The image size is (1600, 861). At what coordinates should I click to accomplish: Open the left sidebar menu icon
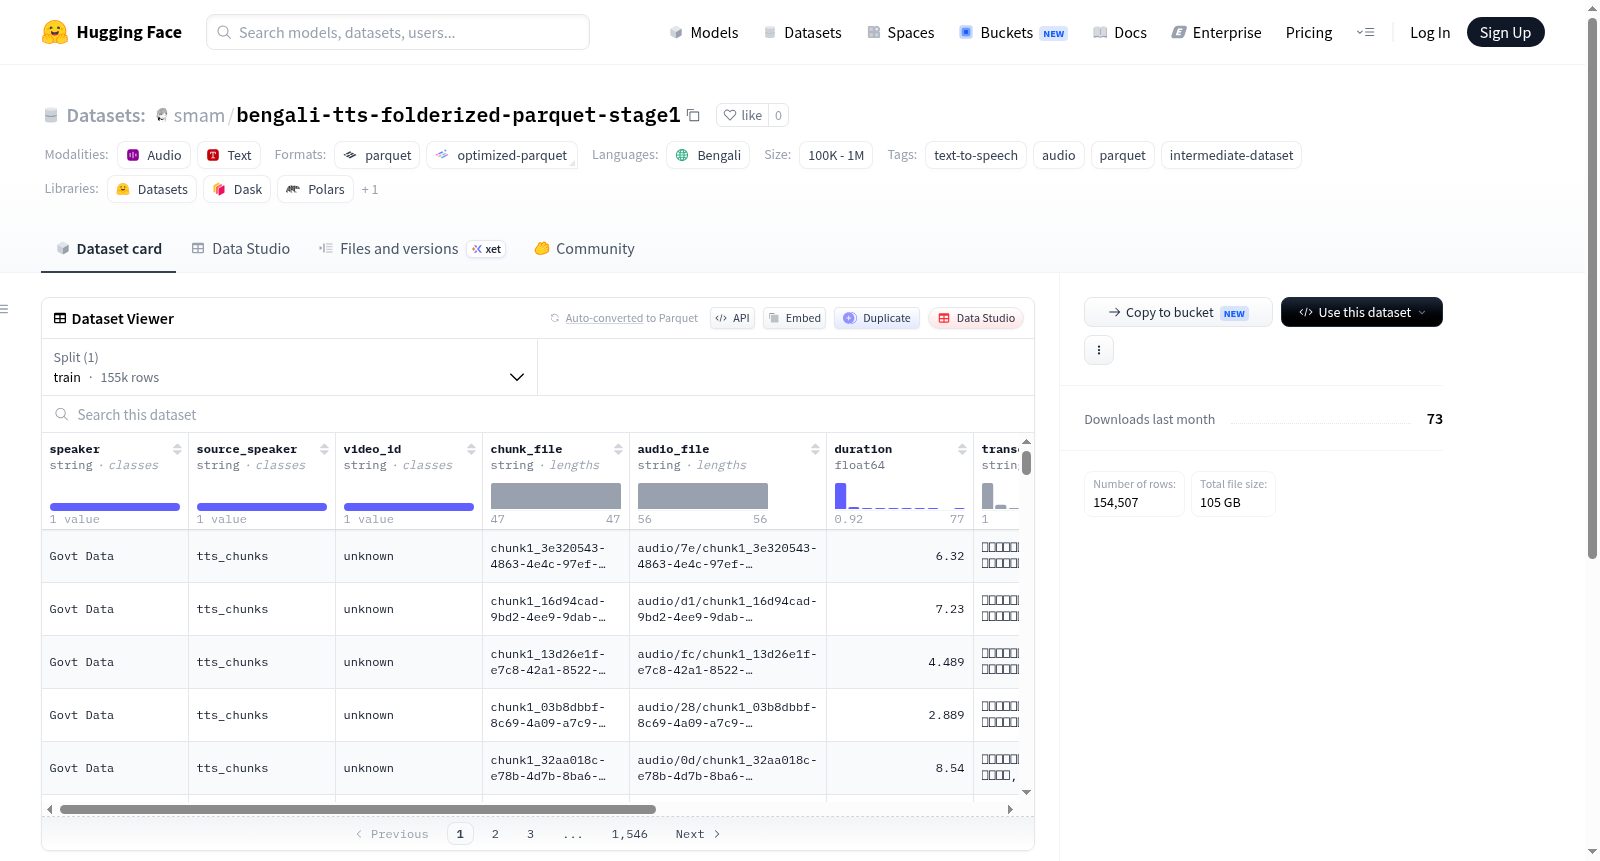pos(4,309)
